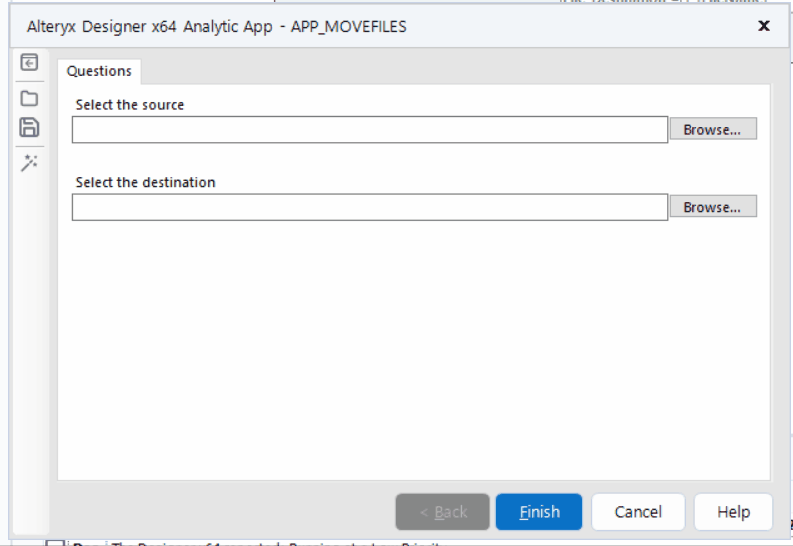Screen dimensions: 793x546
Task: Click the 'Select the source' label
Action: 130,105
